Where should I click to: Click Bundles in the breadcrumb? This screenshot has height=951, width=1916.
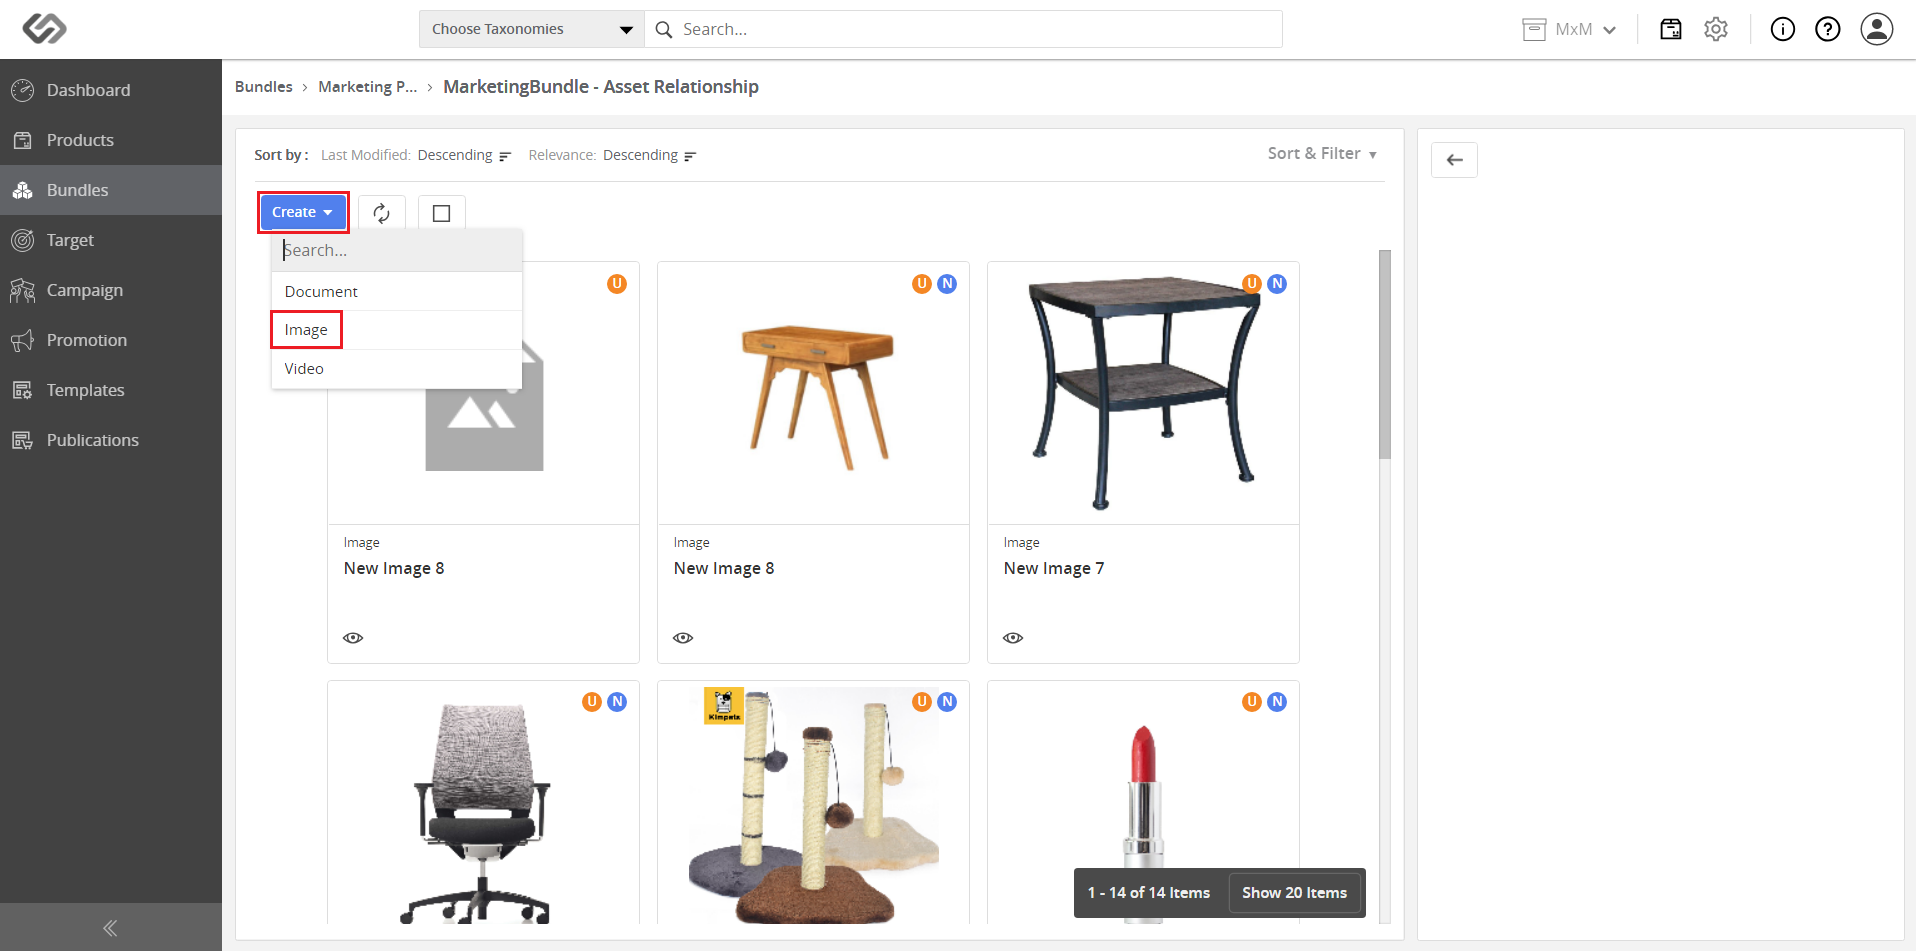pos(264,87)
